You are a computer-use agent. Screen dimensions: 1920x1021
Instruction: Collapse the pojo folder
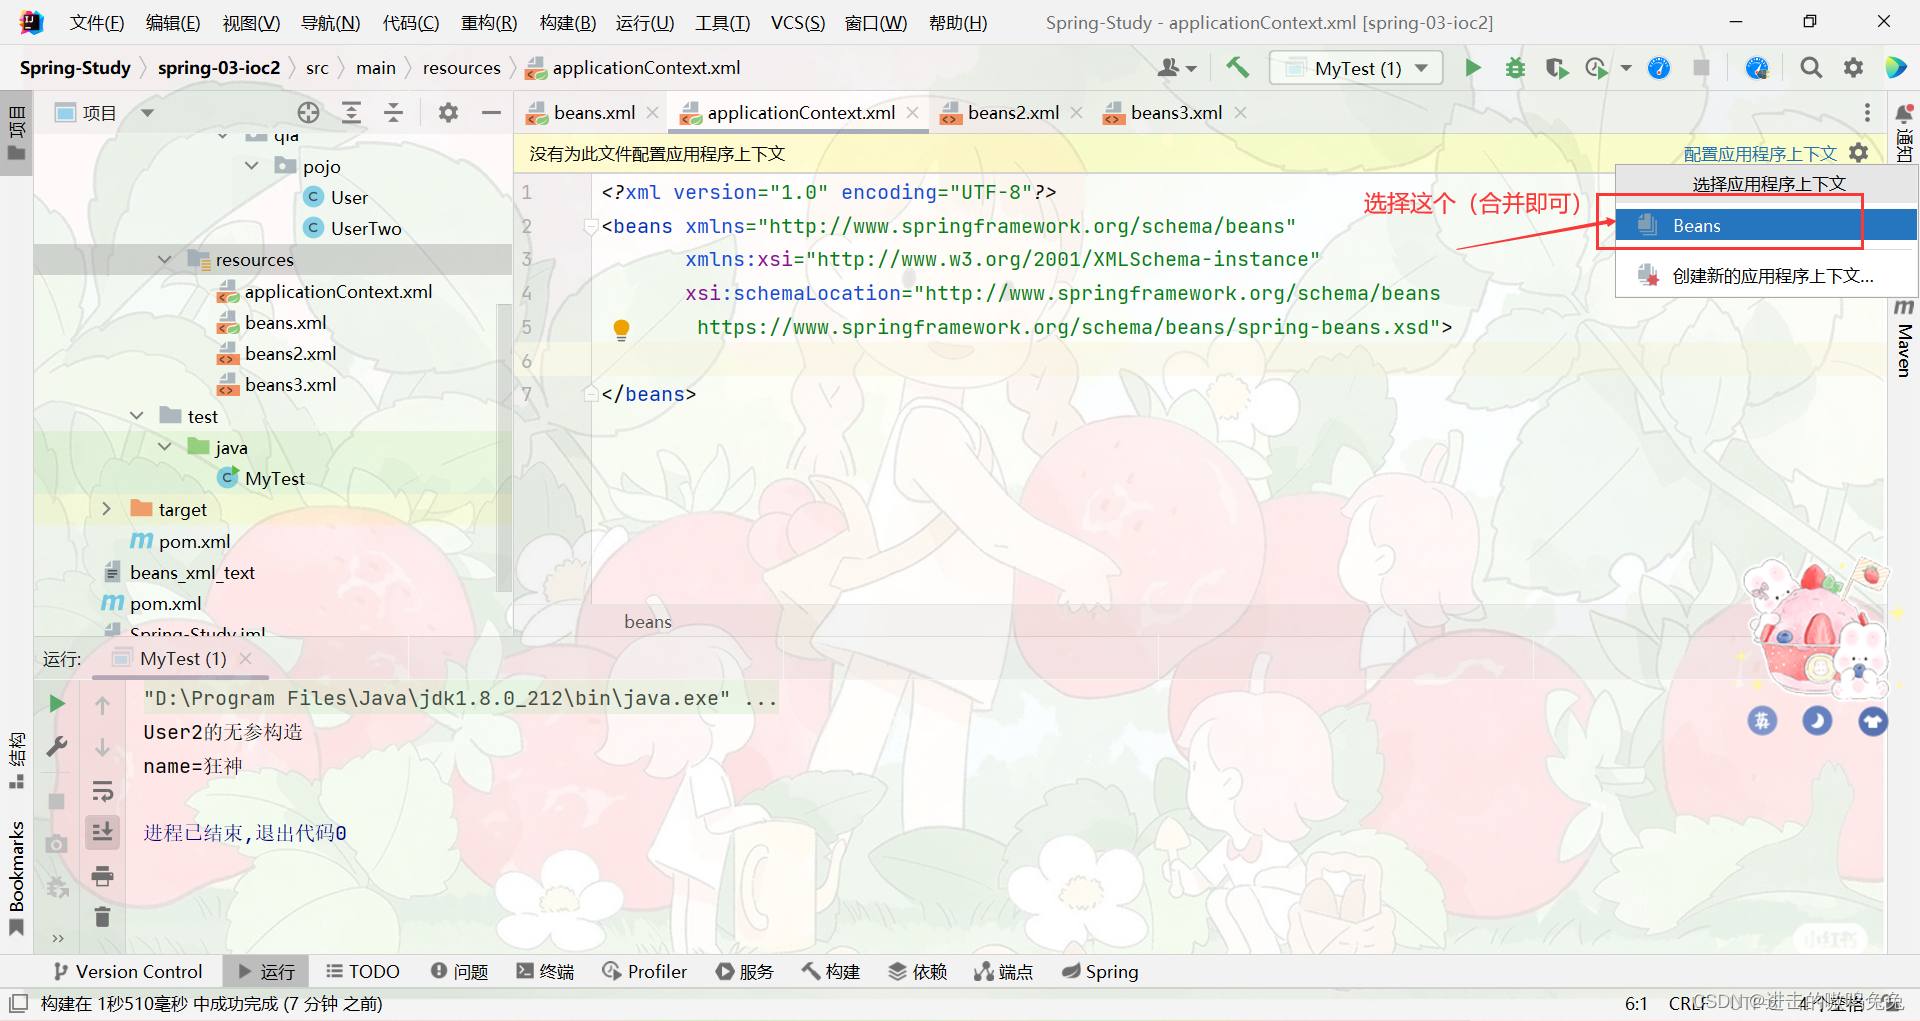point(252,166)
